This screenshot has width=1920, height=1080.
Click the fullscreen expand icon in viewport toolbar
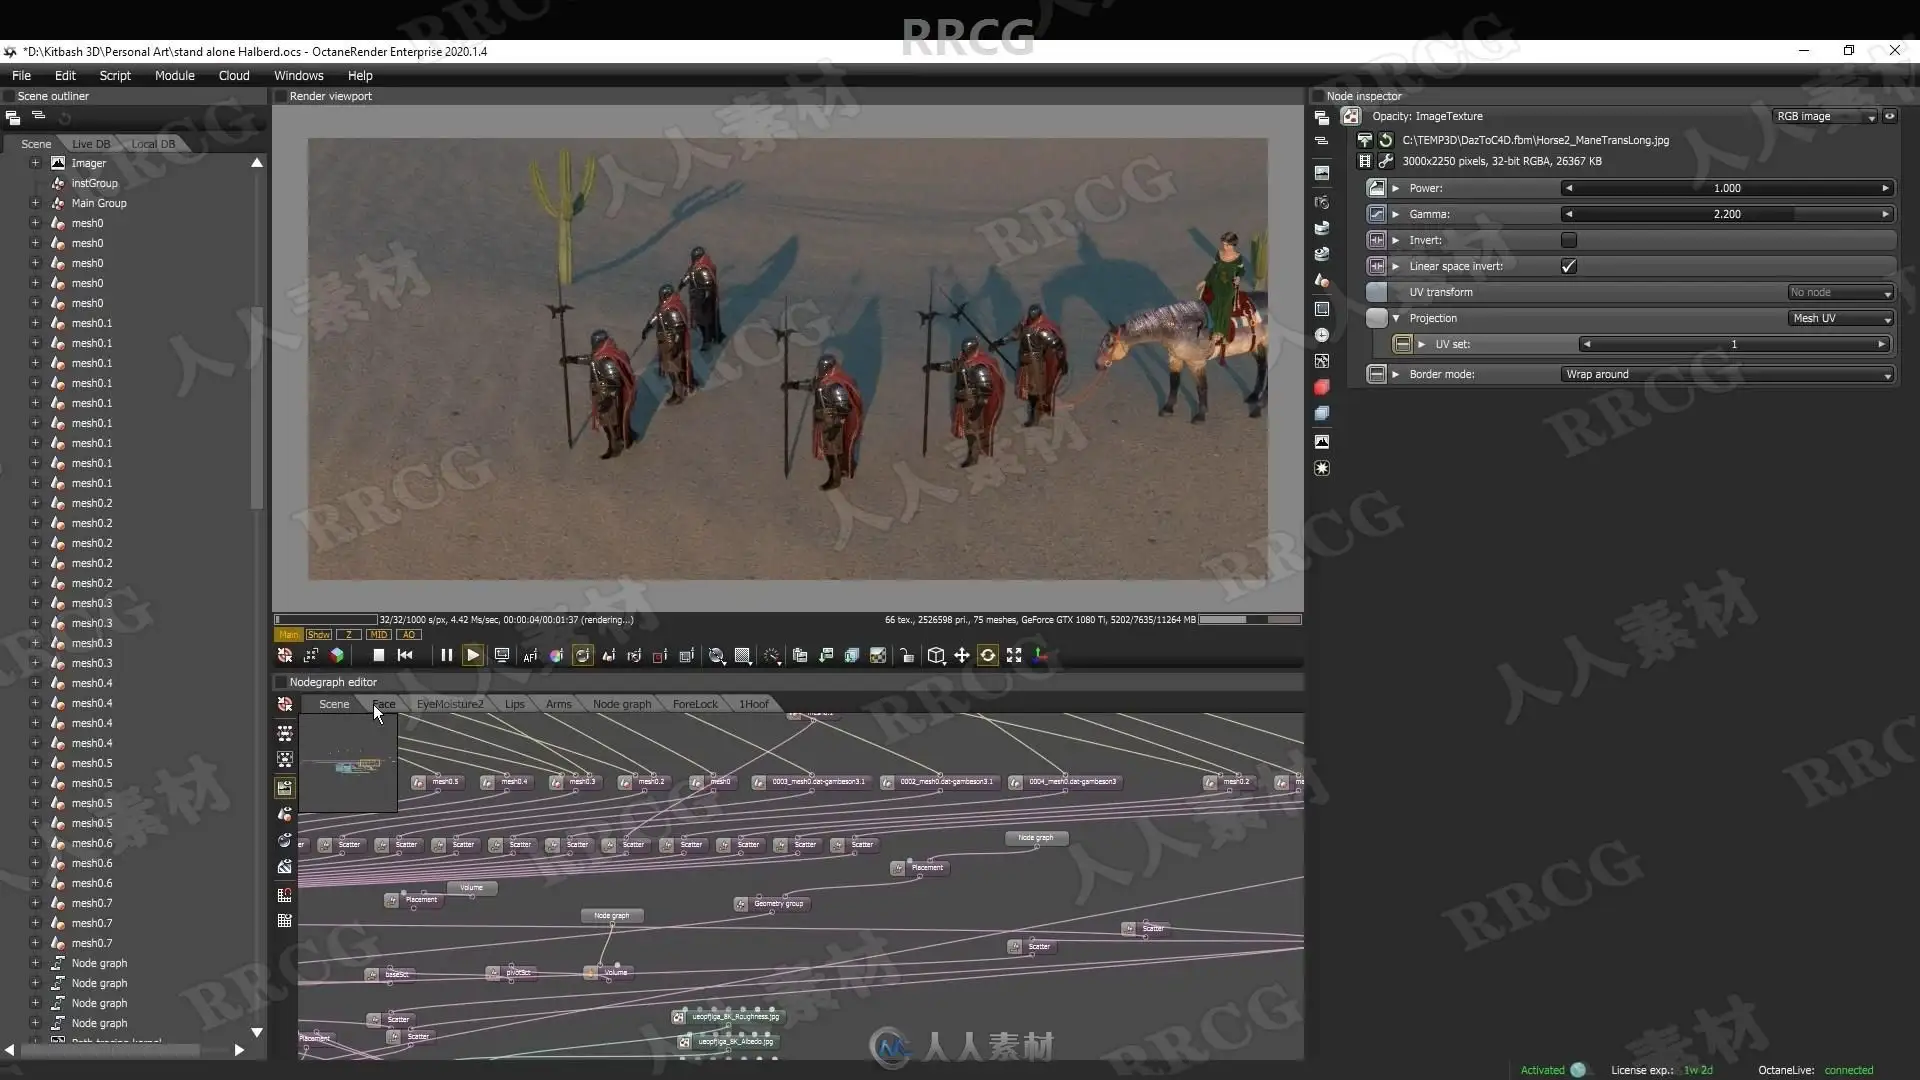1014,656
